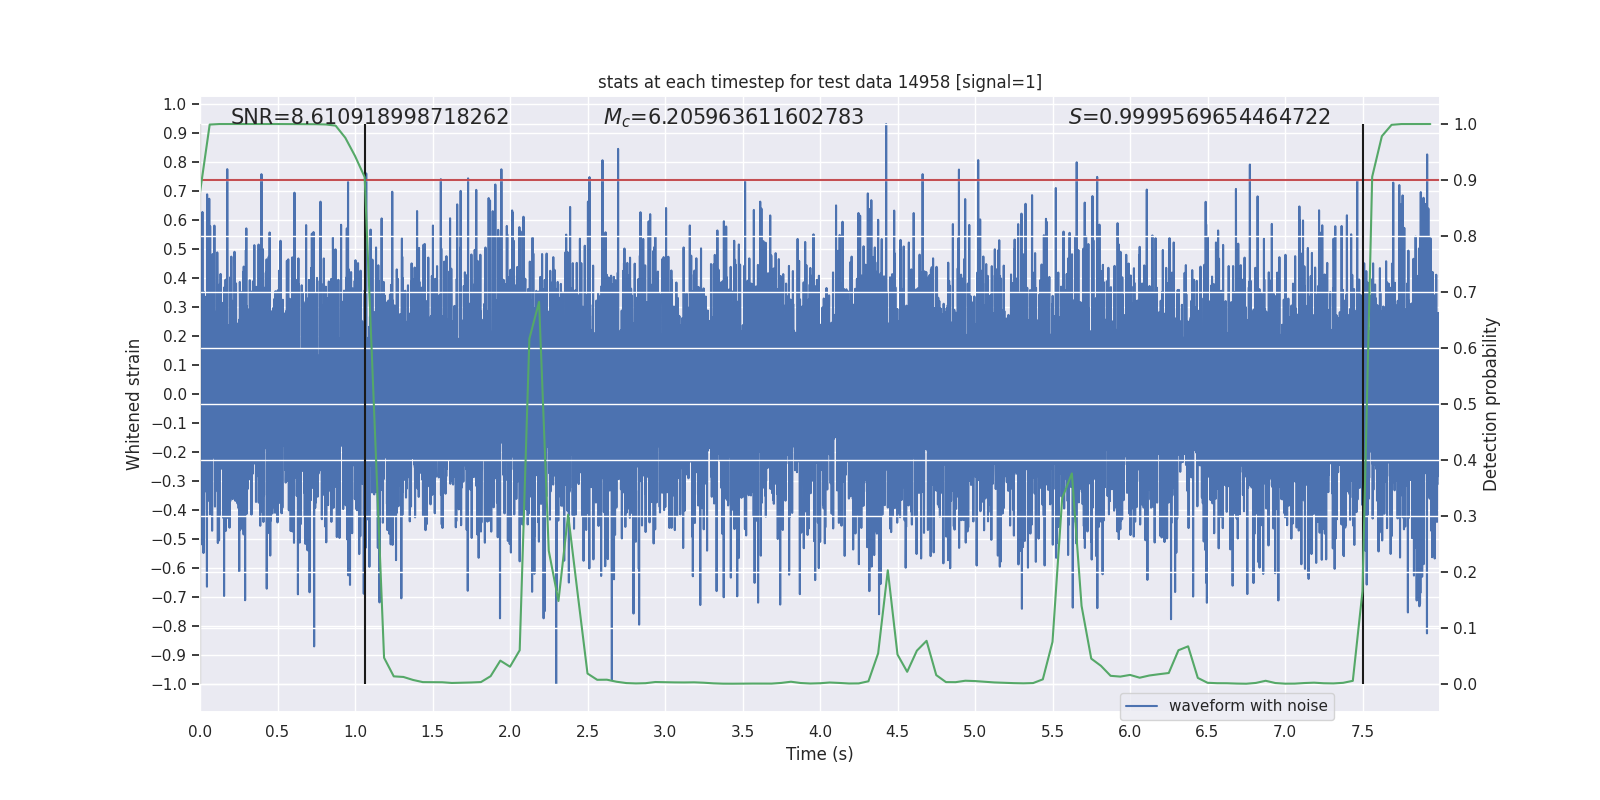Click the −0.6 tick on the Whitened strain axis

tap(169, 569)
